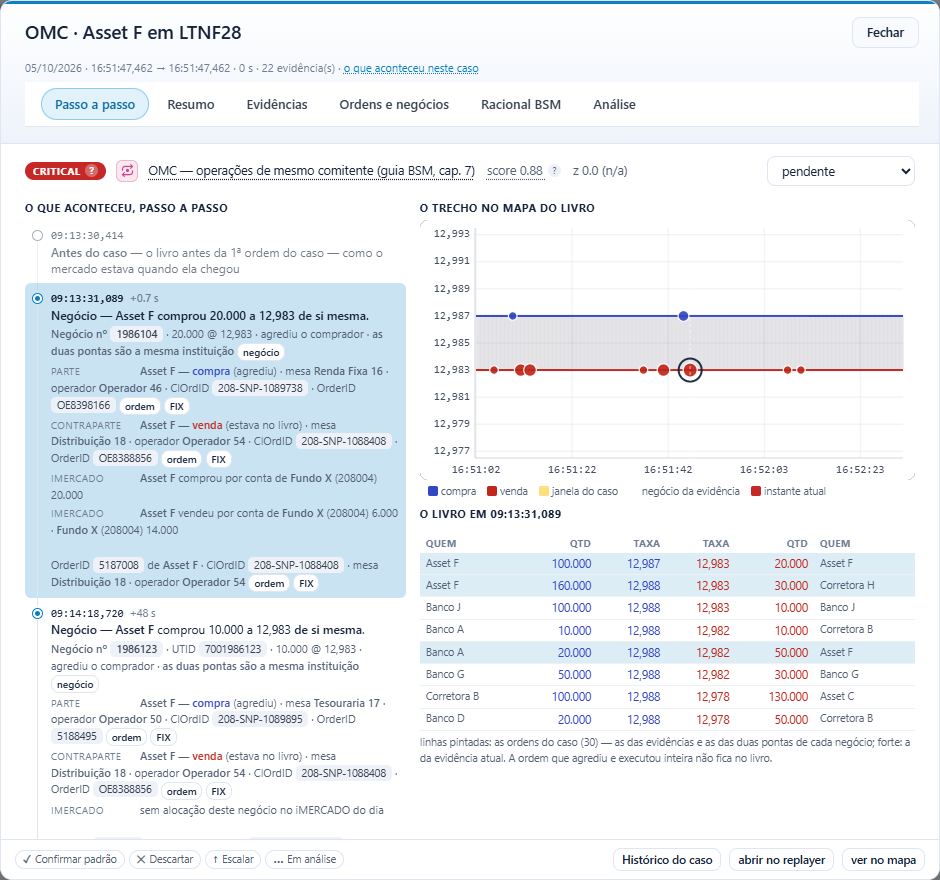The image size is (940, 880).
Task: Click trade number 1986123
Action: (137, 649)
